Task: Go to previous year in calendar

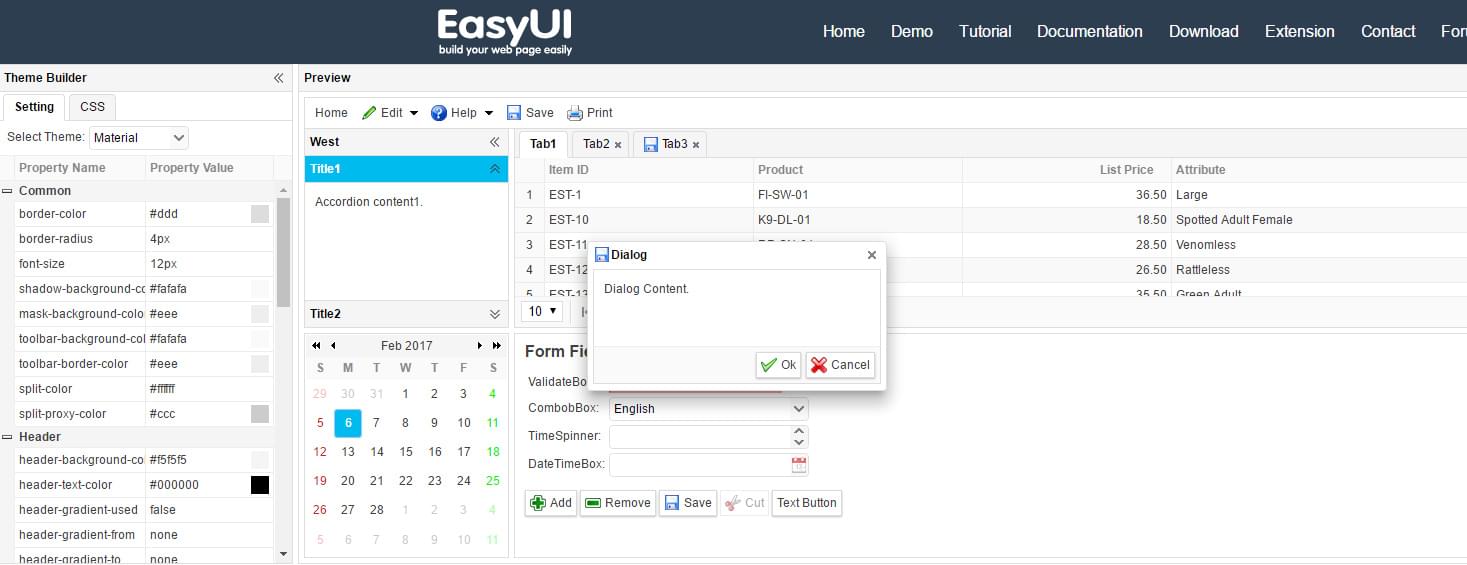Action: [317, 346]
